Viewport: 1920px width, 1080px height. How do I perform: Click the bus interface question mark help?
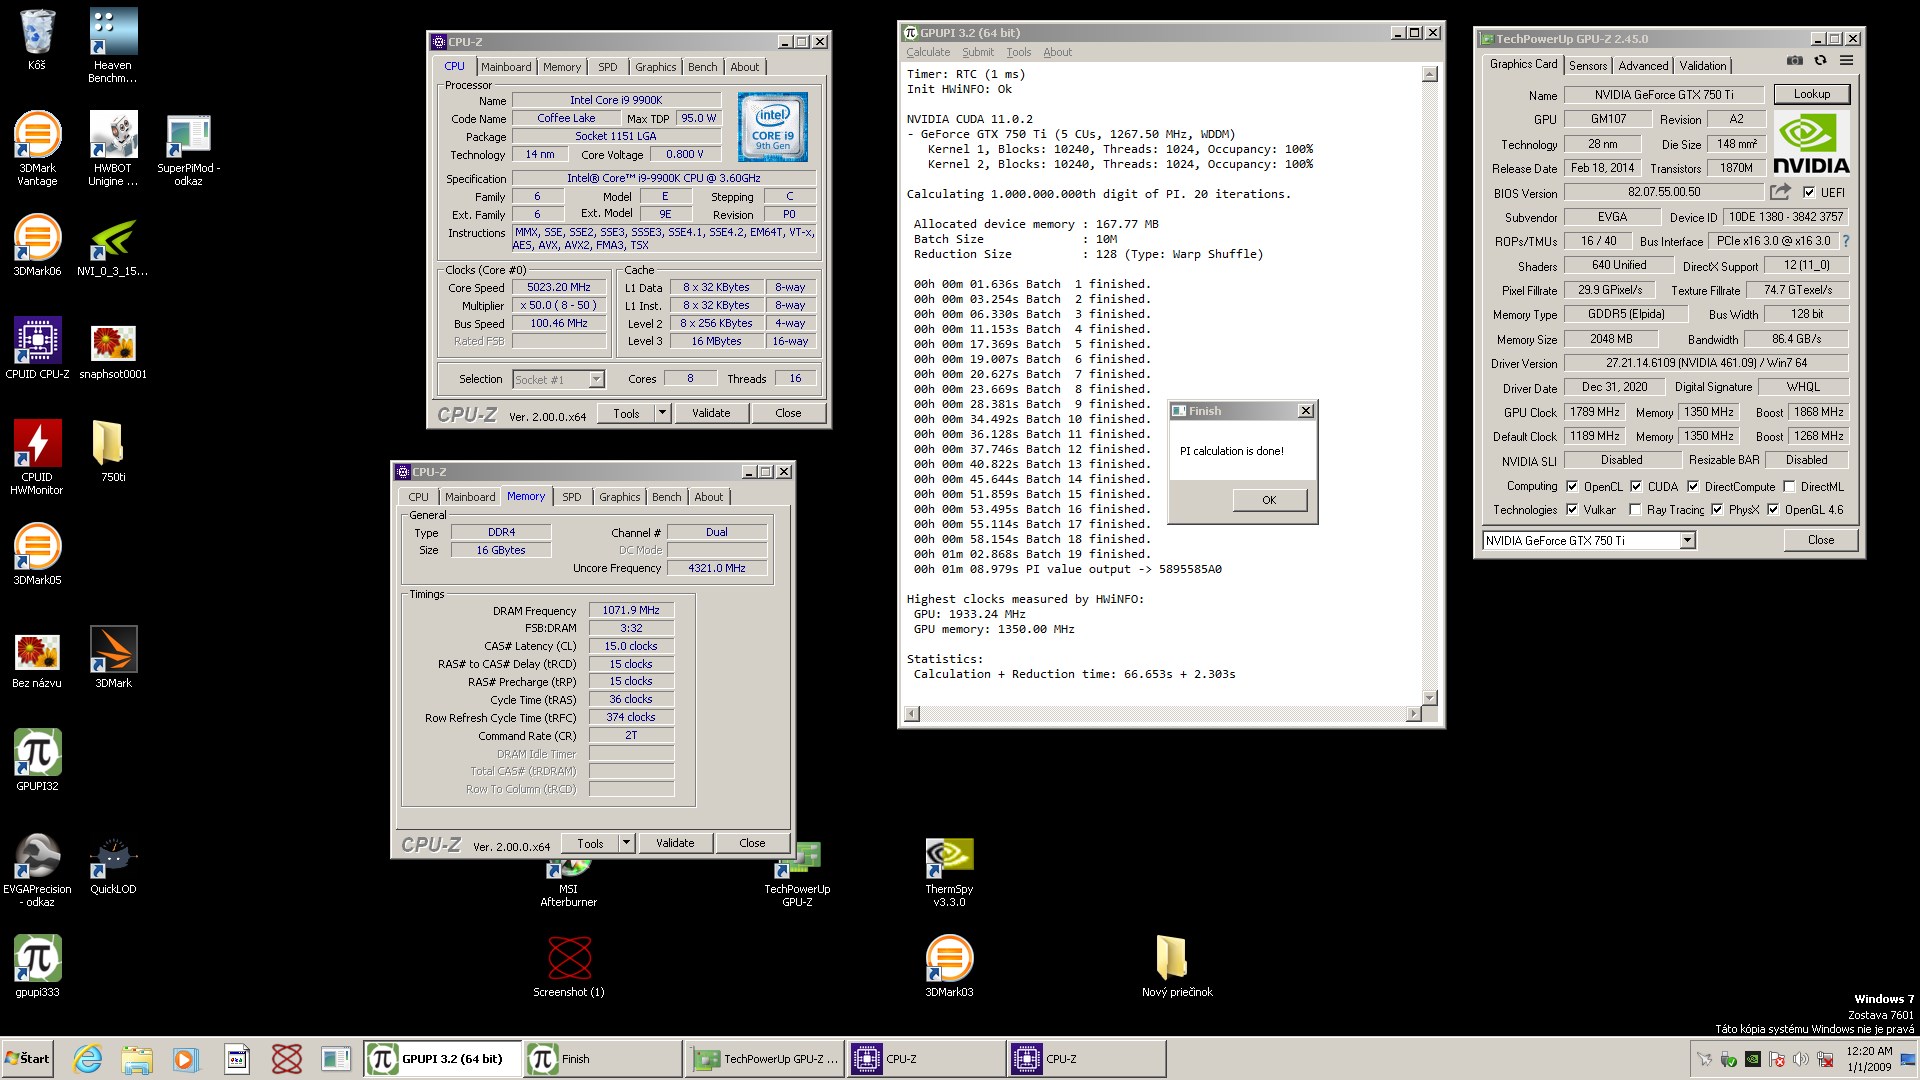click(x=1845, y=241)
